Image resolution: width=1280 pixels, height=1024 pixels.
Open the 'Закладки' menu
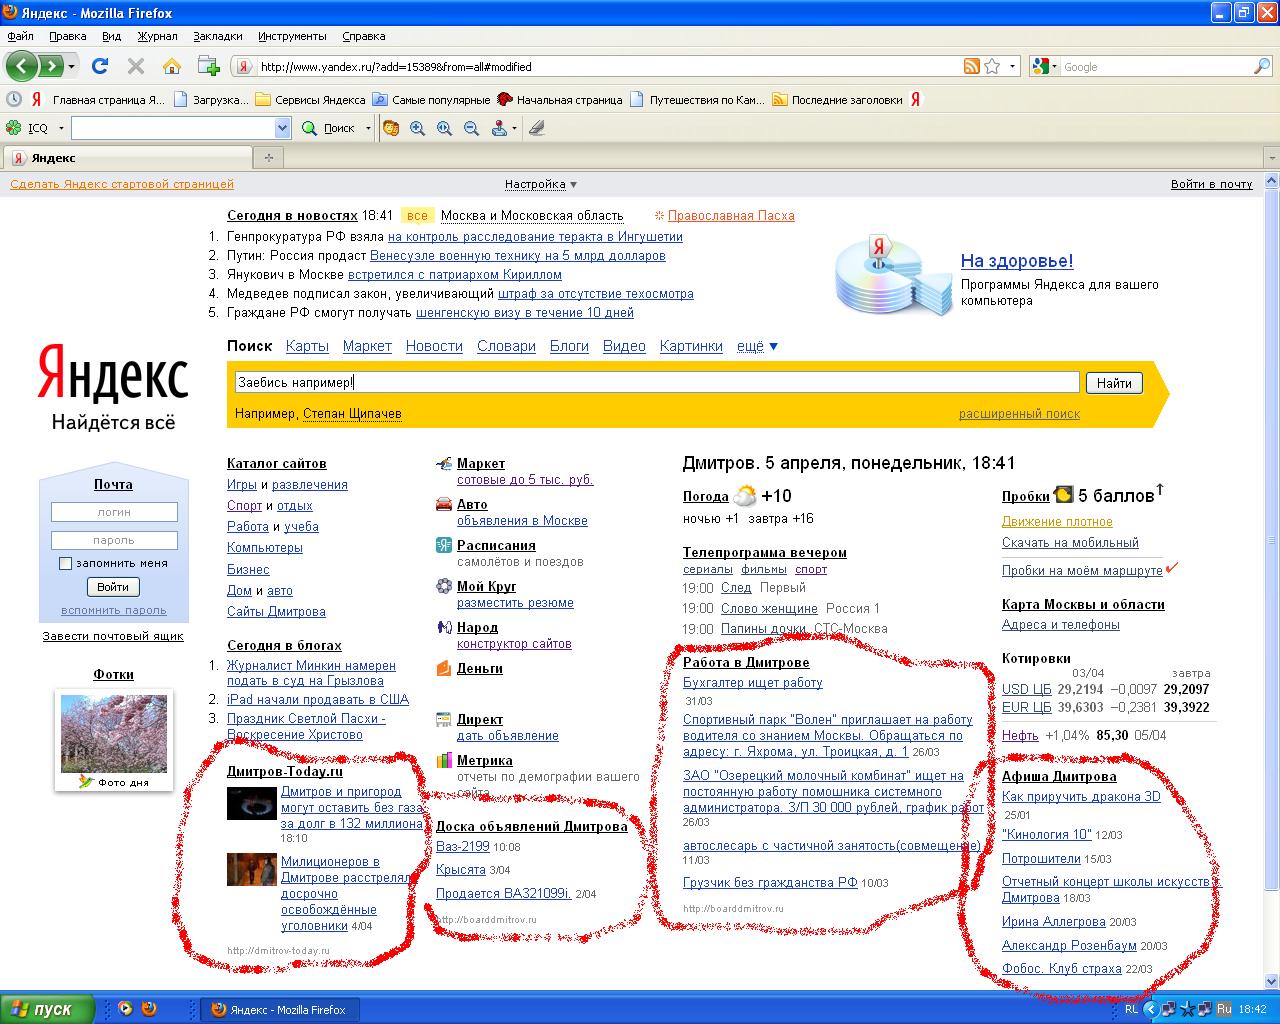click(x=218, y=36)
